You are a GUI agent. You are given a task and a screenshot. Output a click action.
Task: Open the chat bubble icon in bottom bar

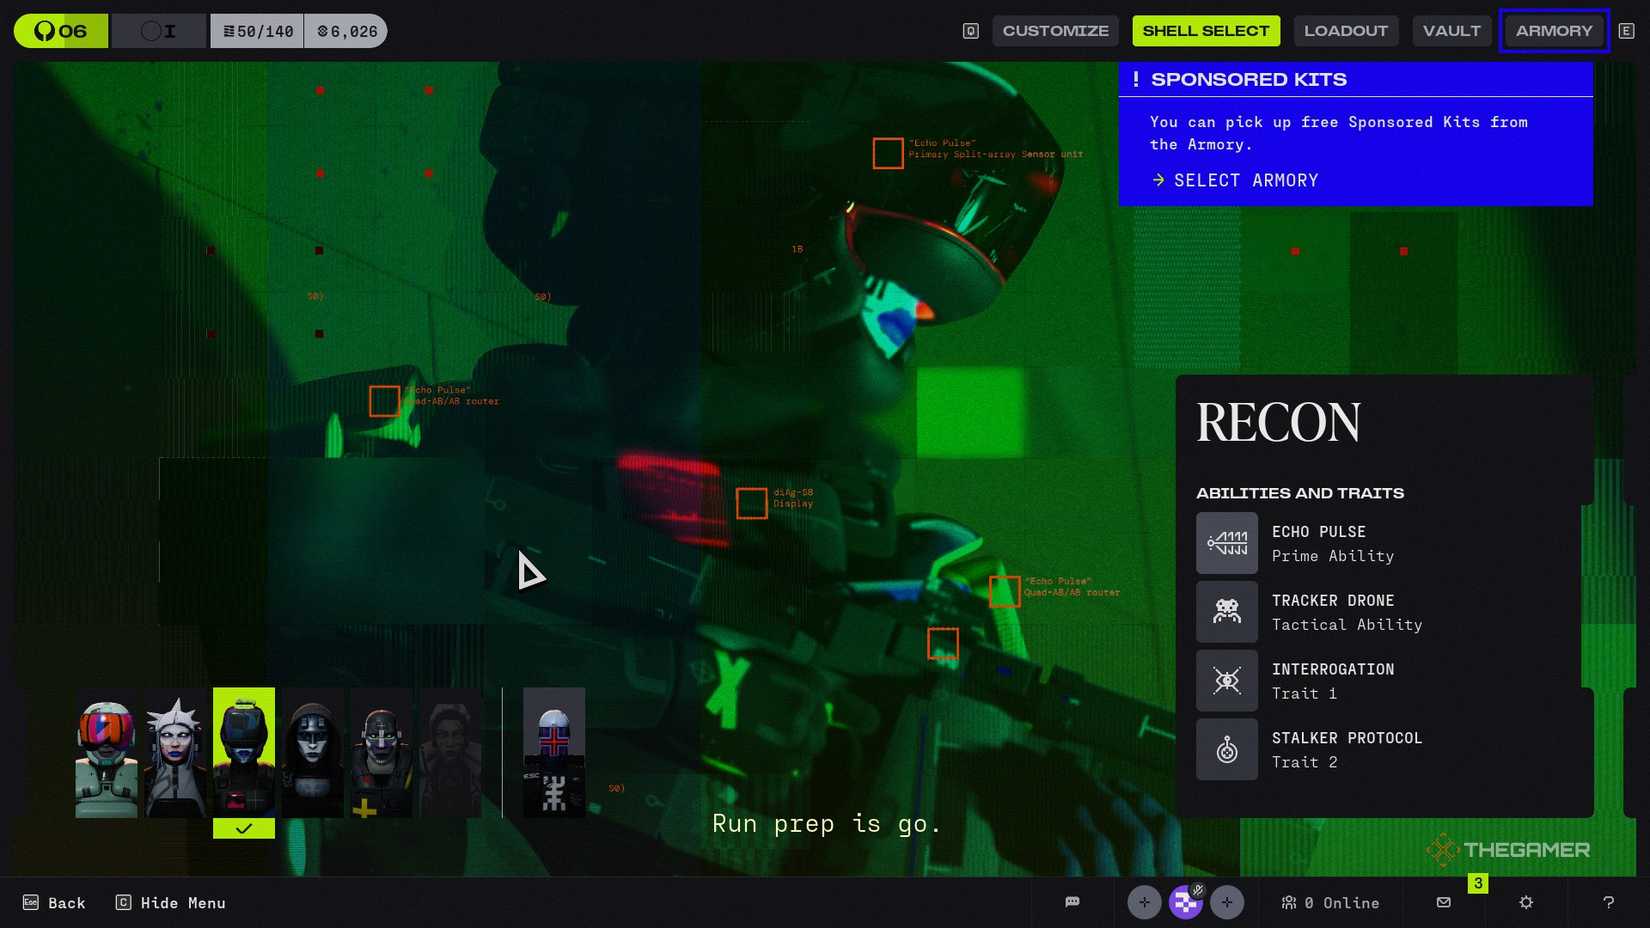[1072, 902]
